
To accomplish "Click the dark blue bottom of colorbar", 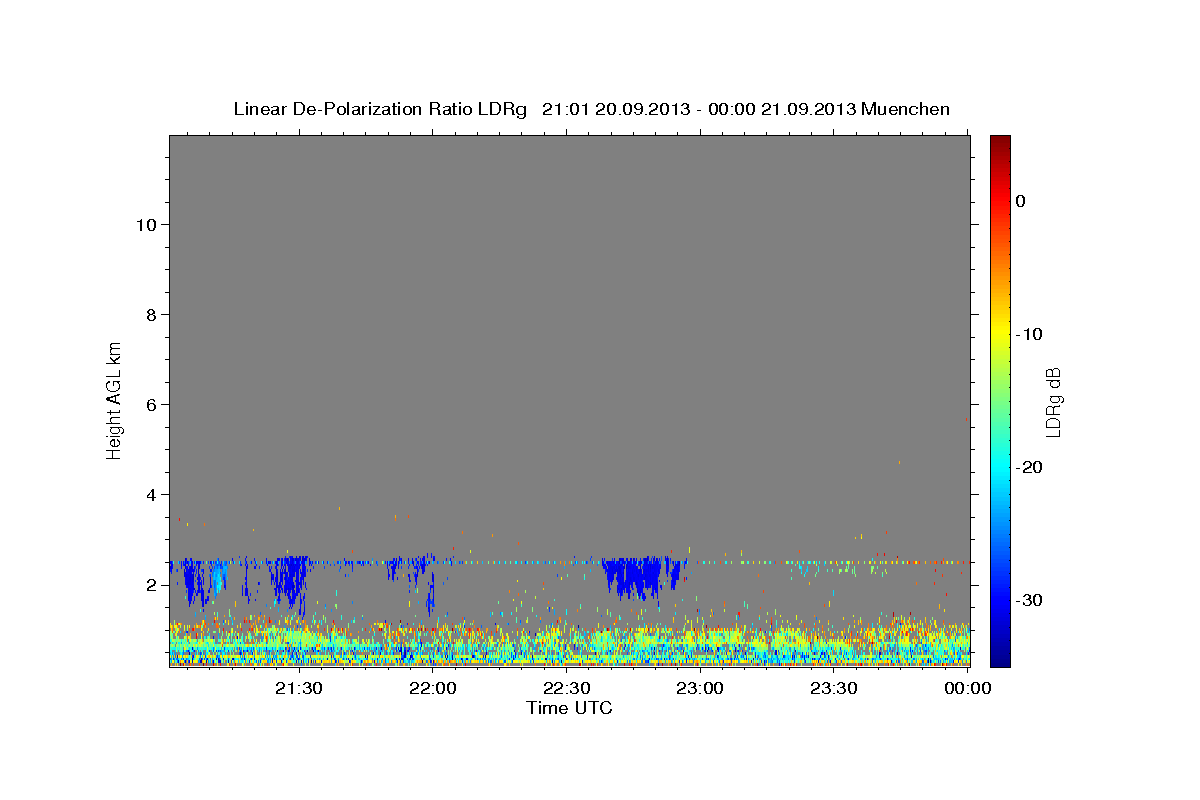I will (1000, 655).
